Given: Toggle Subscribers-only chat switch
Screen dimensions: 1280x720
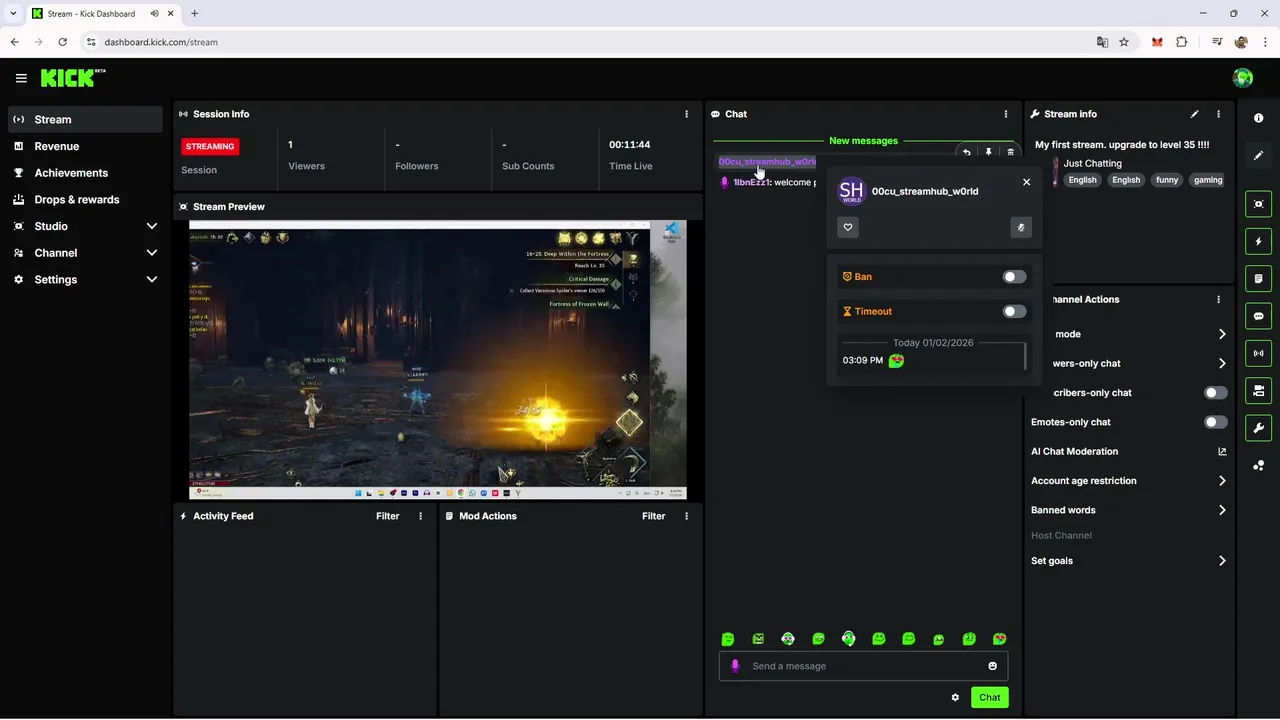Looking at the screenshot, I should point(1216,393).
